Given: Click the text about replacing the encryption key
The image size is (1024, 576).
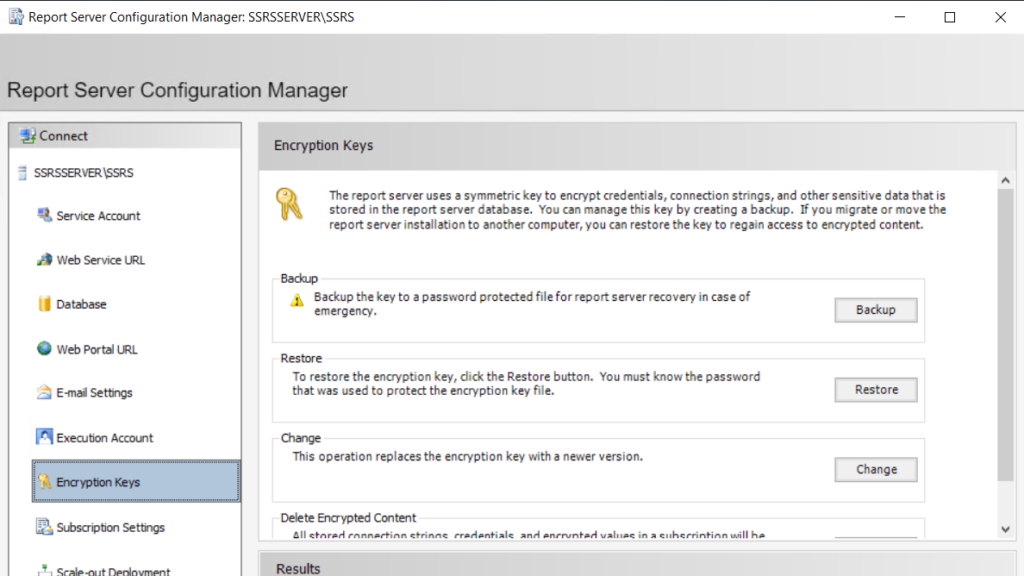Looking at the screenshot, I should [x=468, y=456].
